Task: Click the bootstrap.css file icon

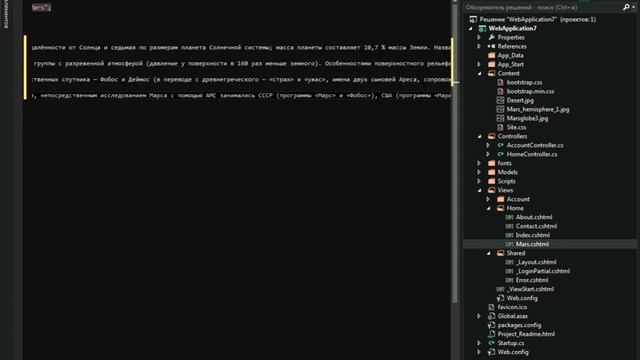Action: pyautogui.click(x=500, y=82)
